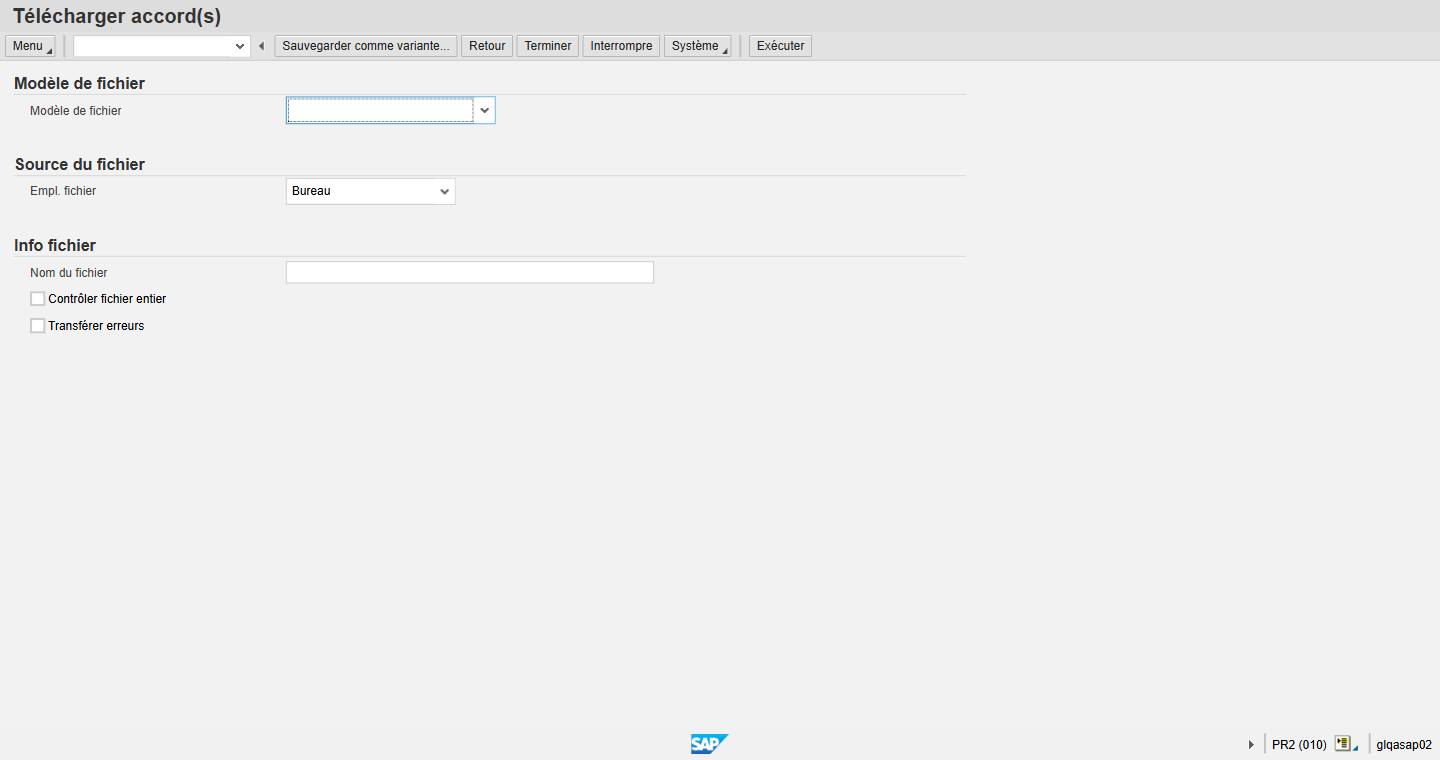The width and height of the screenshot is (1440, 760).
Task: Click the Terminer button
Action: point(548,46)
